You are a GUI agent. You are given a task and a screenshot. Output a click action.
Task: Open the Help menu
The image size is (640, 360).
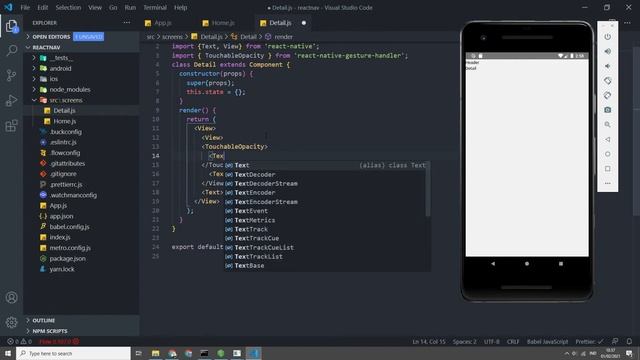180,7
